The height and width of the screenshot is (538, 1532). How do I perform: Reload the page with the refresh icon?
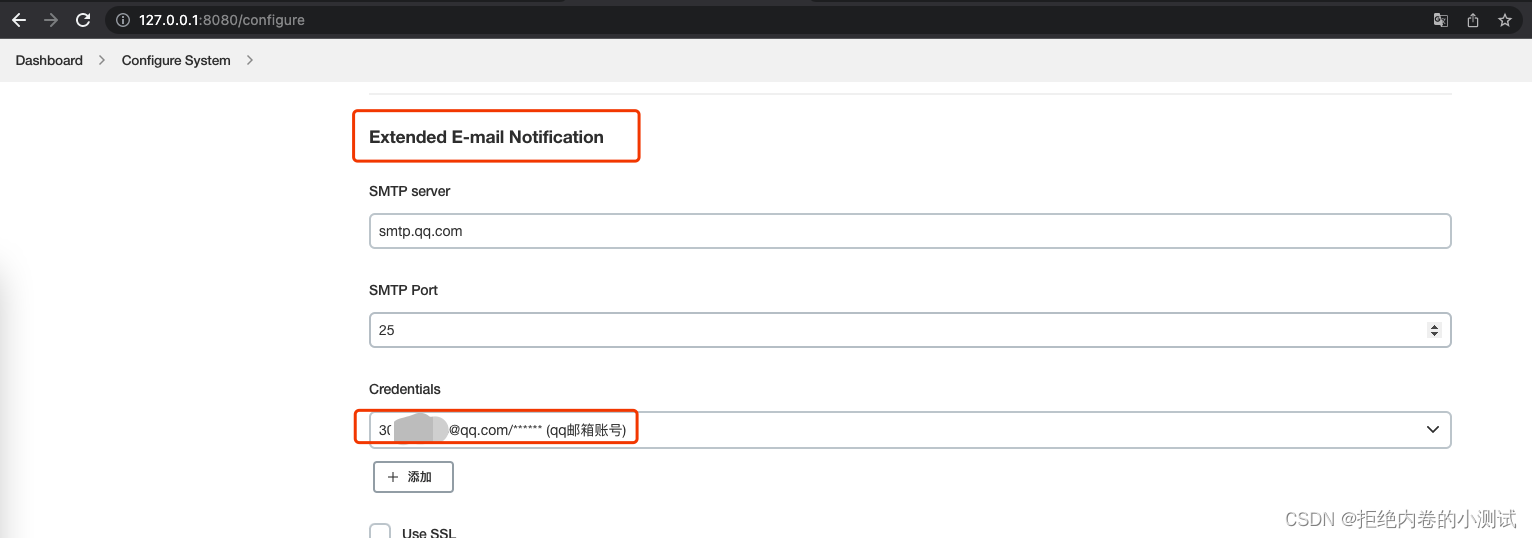pos(83,20)
